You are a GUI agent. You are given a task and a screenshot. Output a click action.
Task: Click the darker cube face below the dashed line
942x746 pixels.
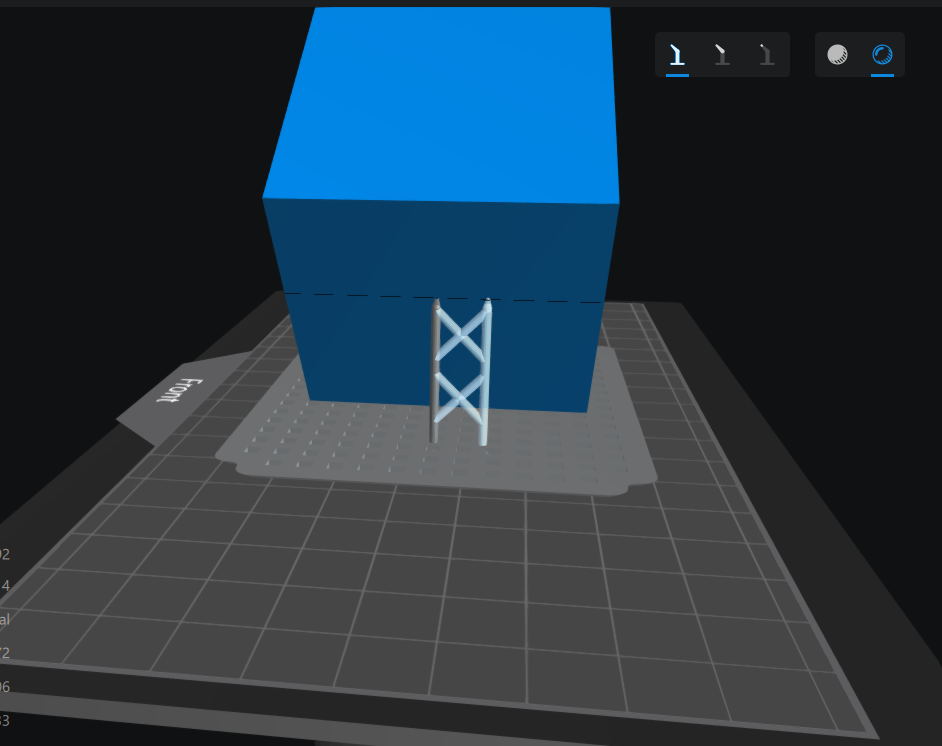pos(360,350)
